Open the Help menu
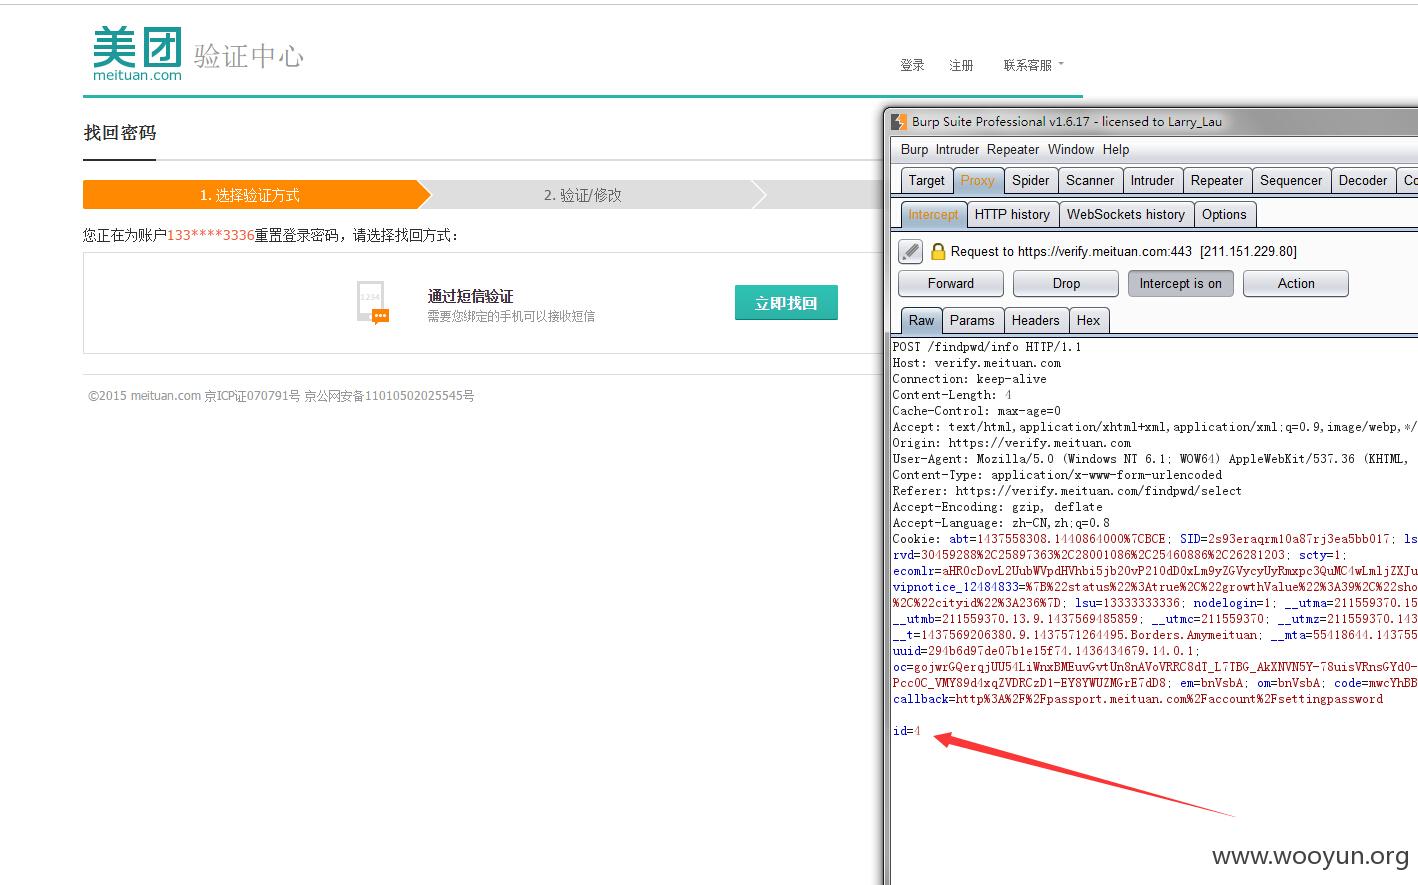Viewport: 1418px width, 885px height. [x=1116, y=149]
